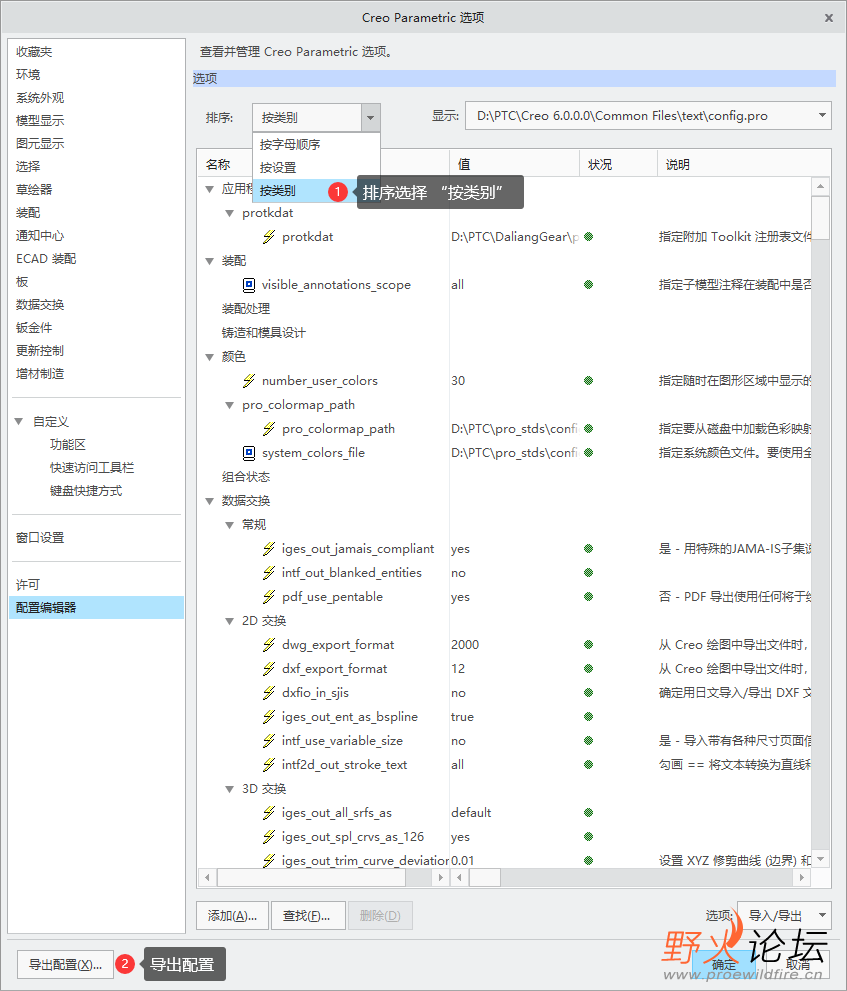The height and width of the screenshot is (991, 847).
Task: Choose 按字母顺序 sort option
Action: click(x=316, y=145)
